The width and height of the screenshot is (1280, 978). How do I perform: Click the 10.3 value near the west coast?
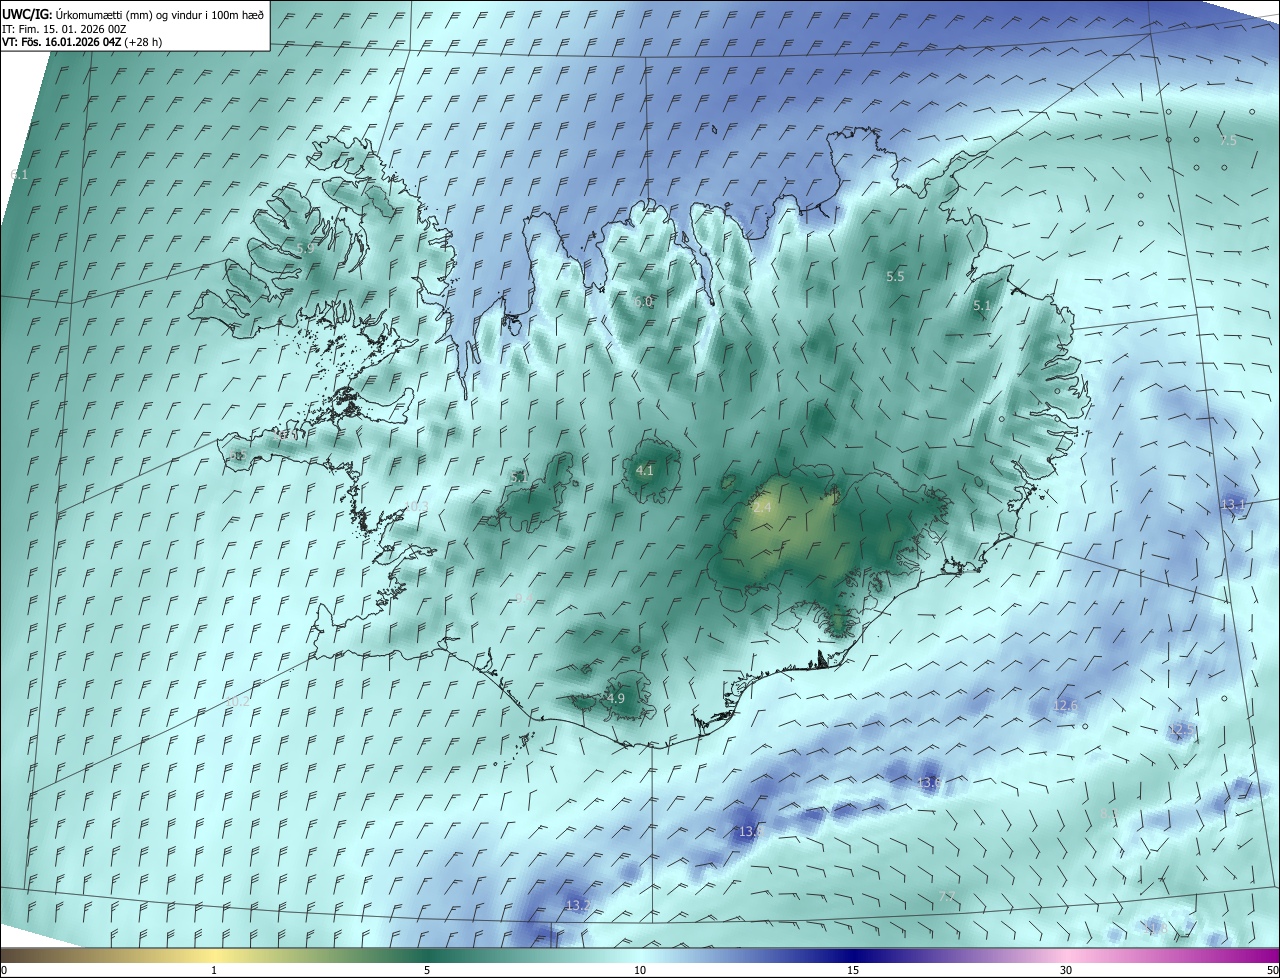click(416, 507)
